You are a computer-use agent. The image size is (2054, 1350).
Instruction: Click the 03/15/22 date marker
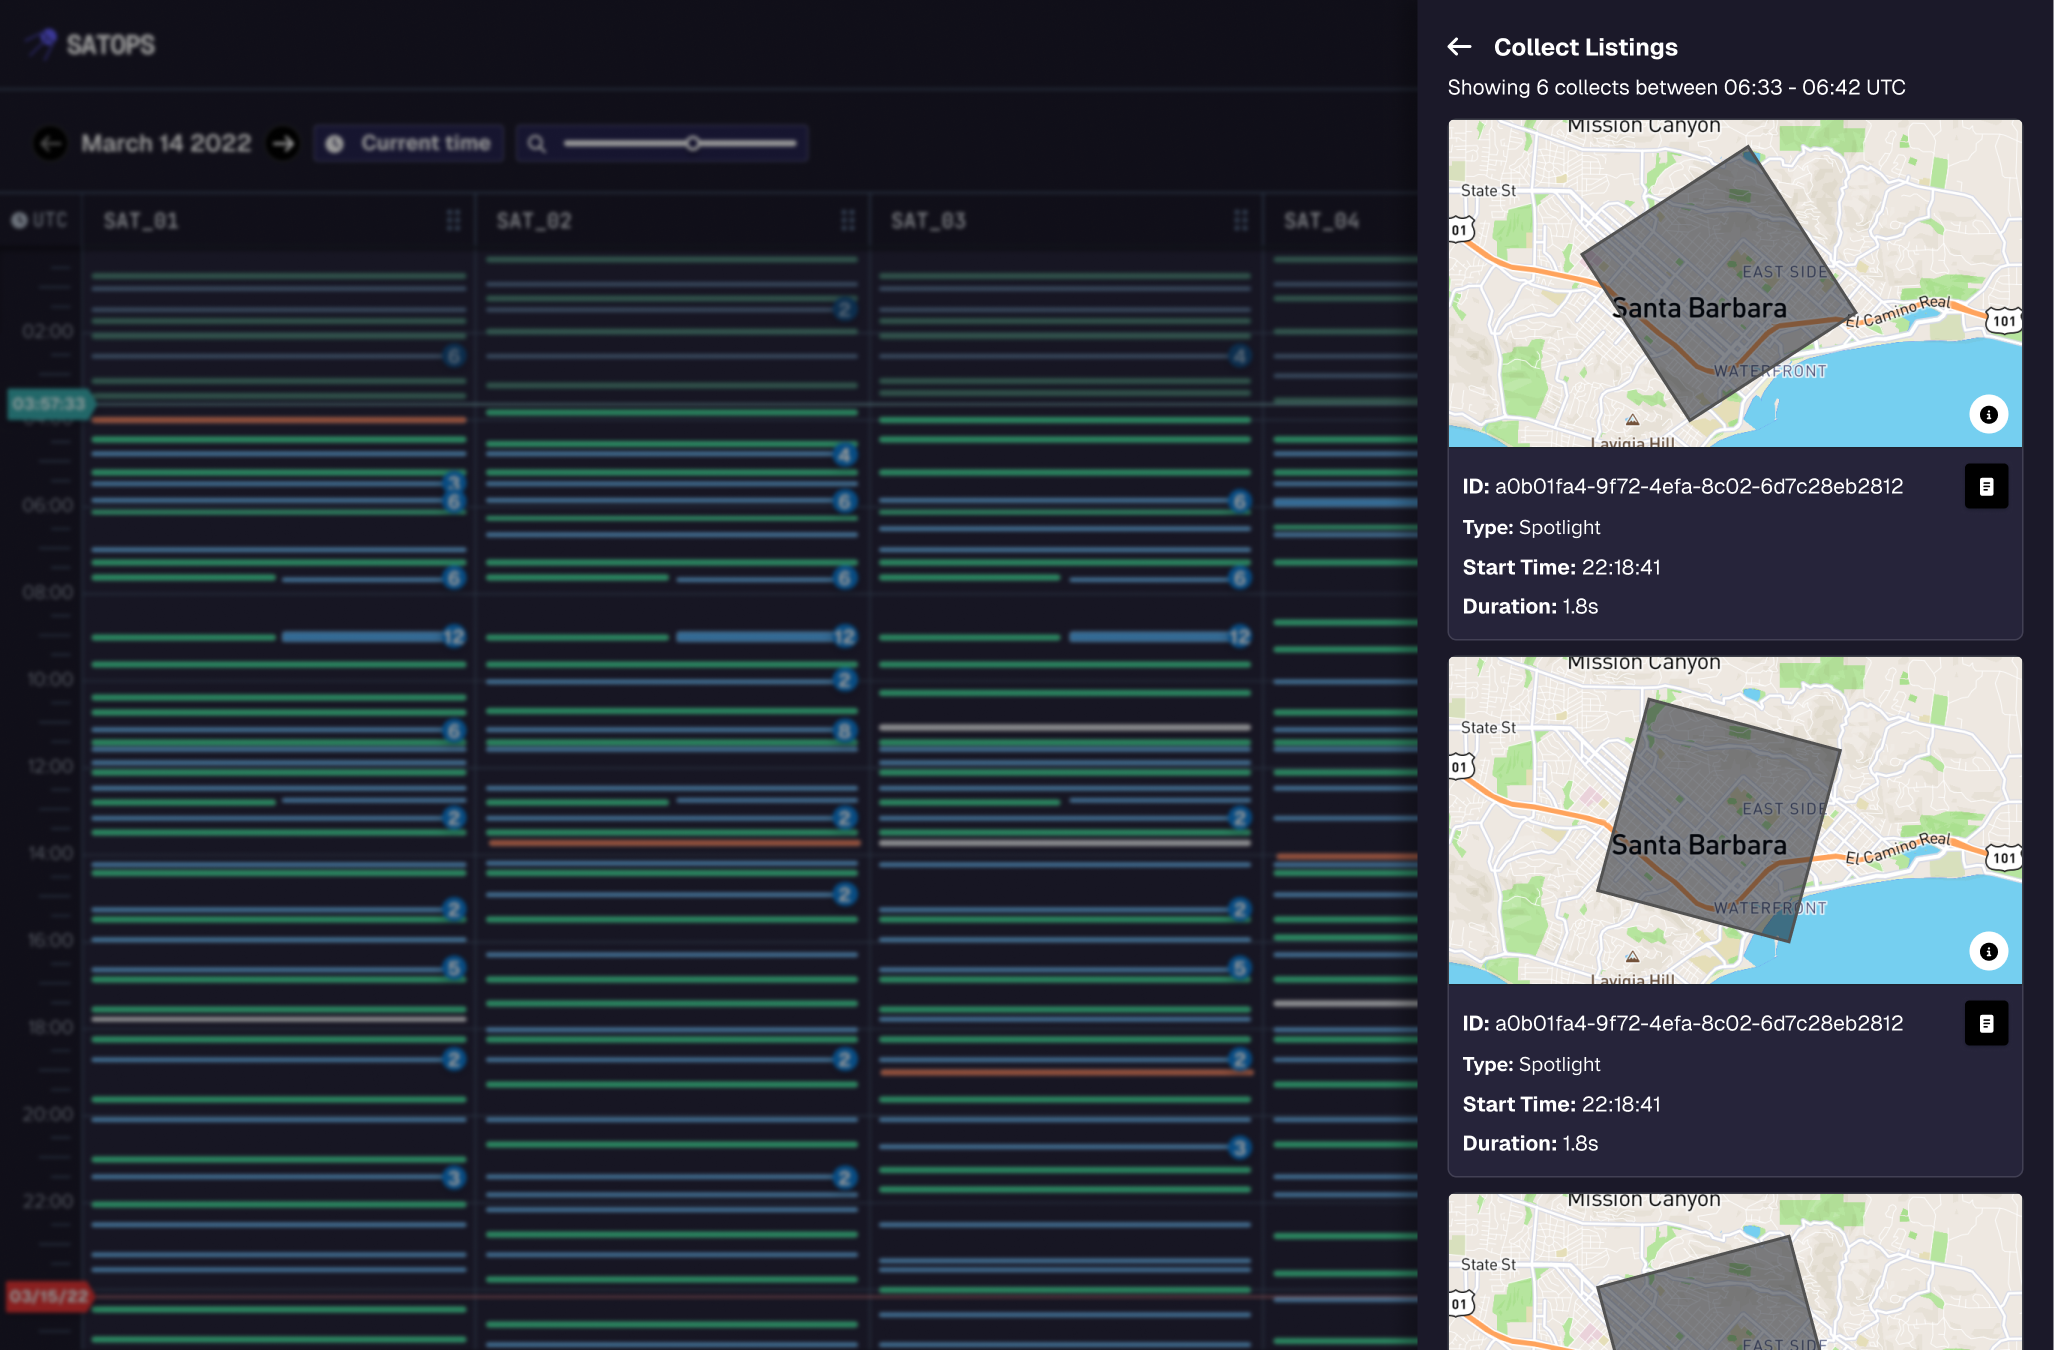[48, 1296]
